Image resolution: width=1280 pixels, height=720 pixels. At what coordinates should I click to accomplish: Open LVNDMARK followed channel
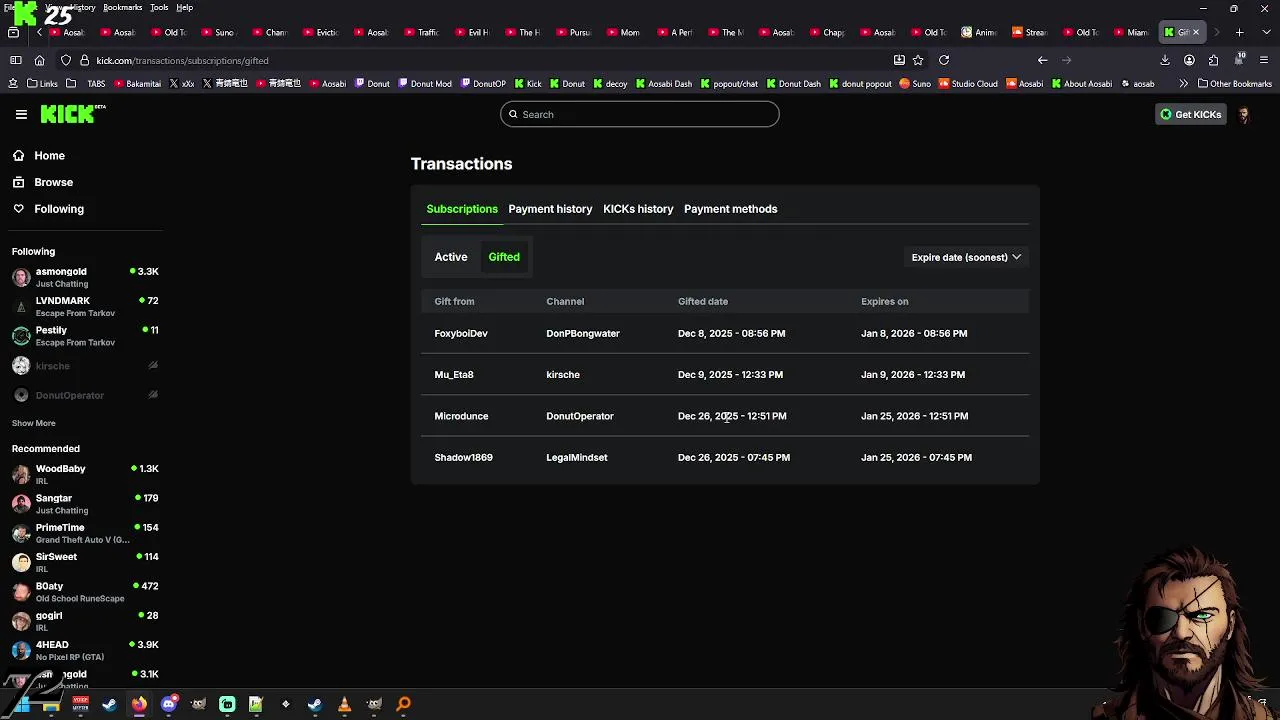click(x=85, y=306)
